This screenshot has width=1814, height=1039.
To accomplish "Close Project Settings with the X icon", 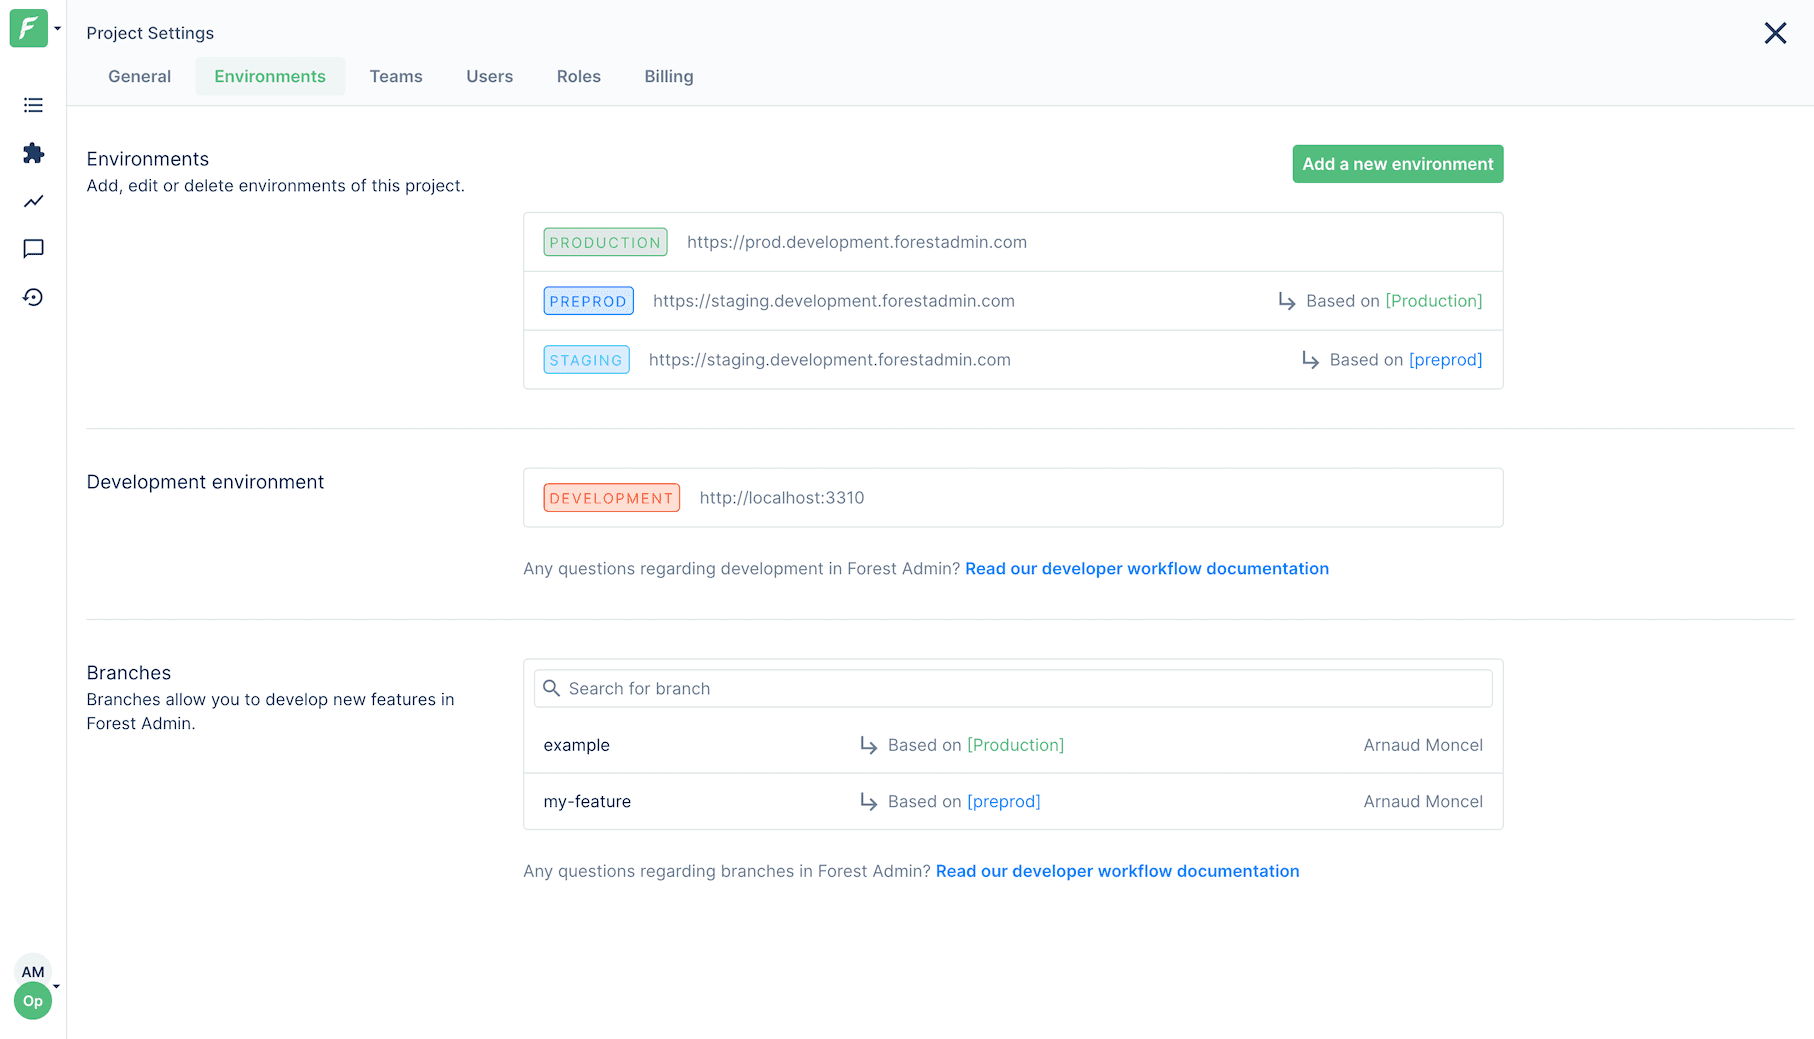I will pos(1775,33).
